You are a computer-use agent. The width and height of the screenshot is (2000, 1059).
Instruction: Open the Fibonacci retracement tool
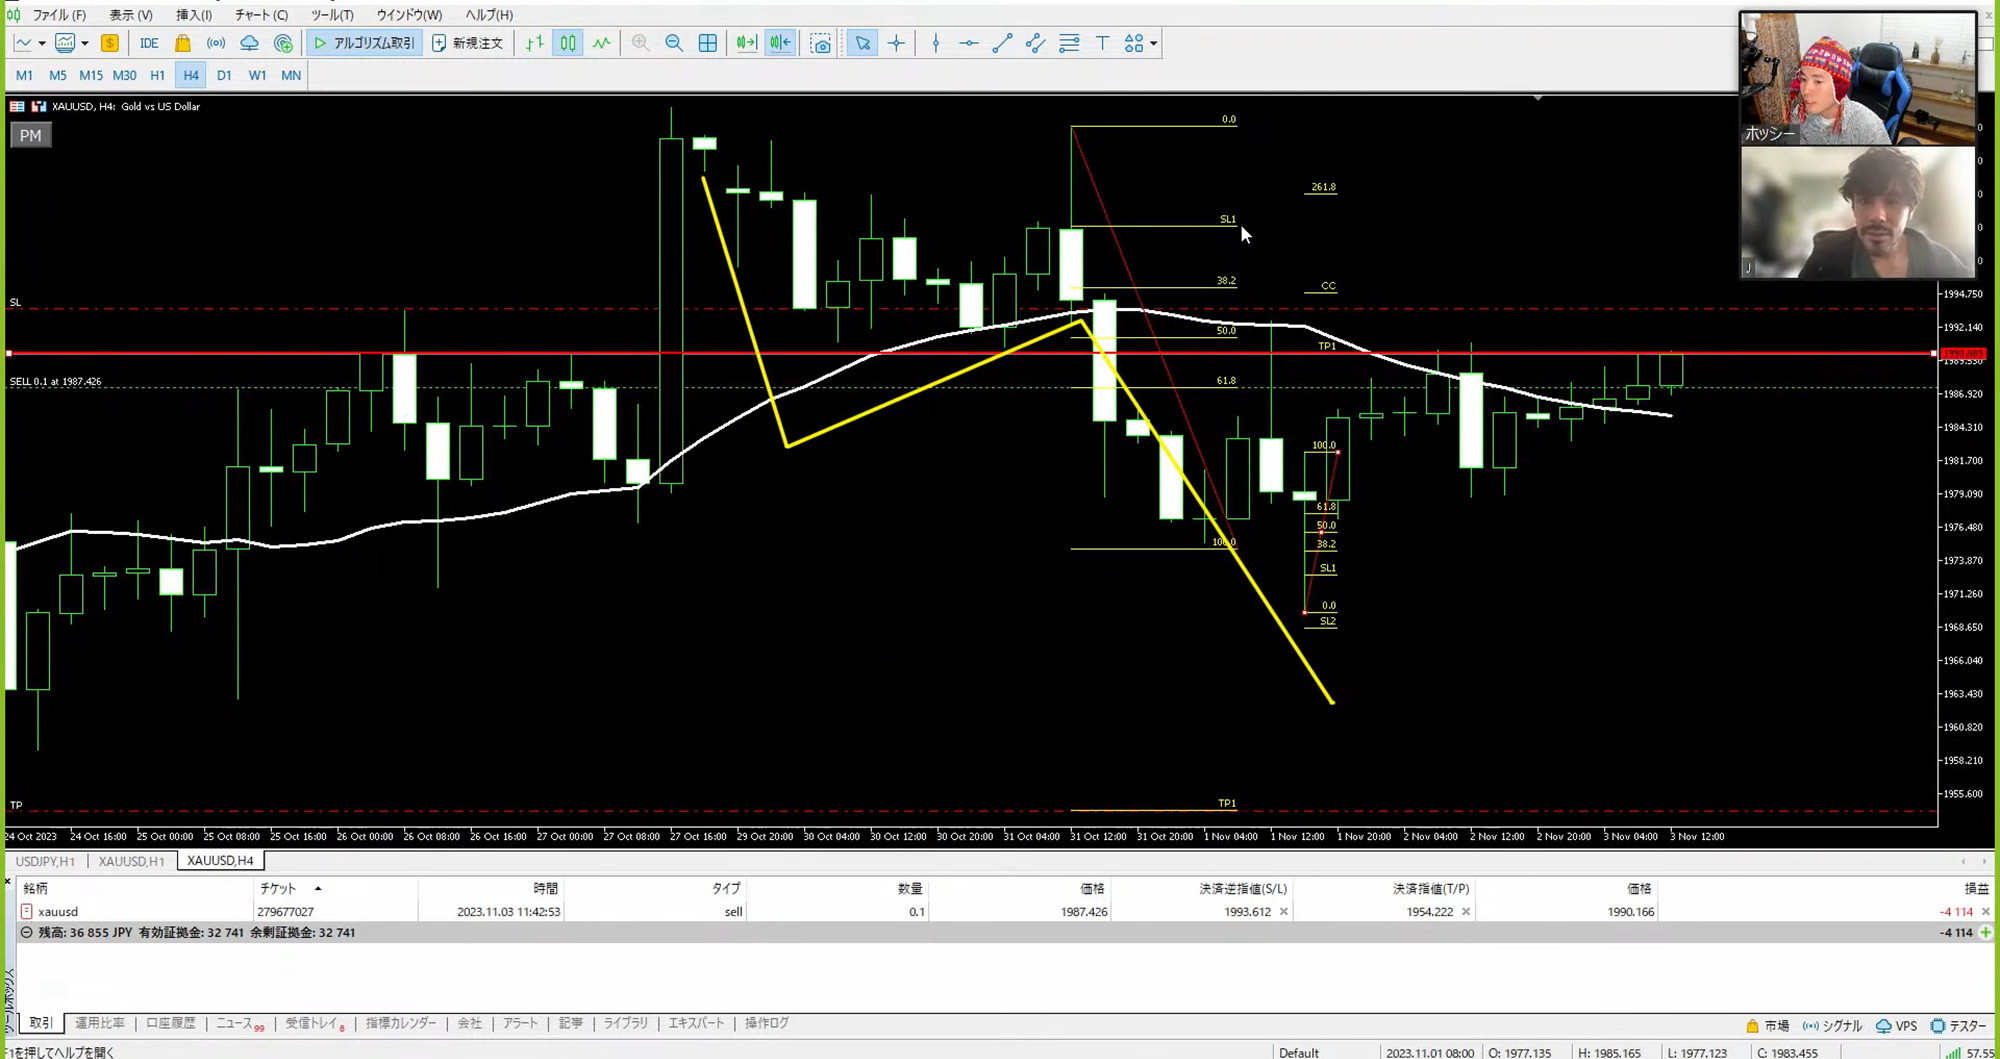[x=1069, y=43]
